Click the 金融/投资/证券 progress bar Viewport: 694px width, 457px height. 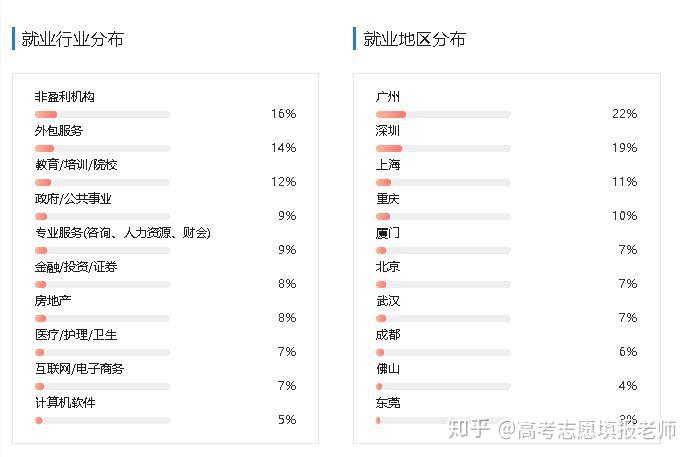click(x=102, y=284)
